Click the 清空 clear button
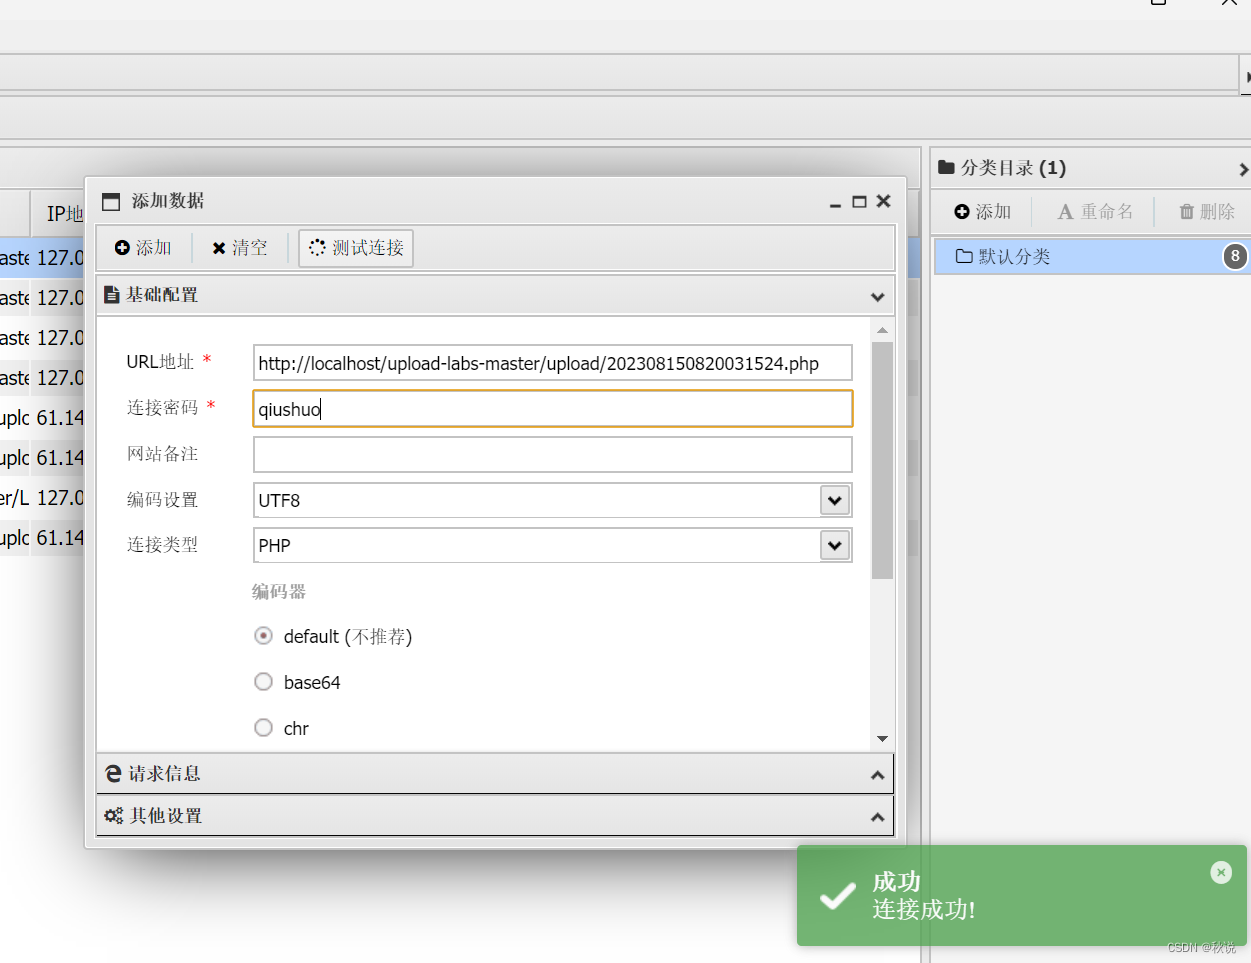Viewport: 1251px width, 963px height. click(240, 248)
